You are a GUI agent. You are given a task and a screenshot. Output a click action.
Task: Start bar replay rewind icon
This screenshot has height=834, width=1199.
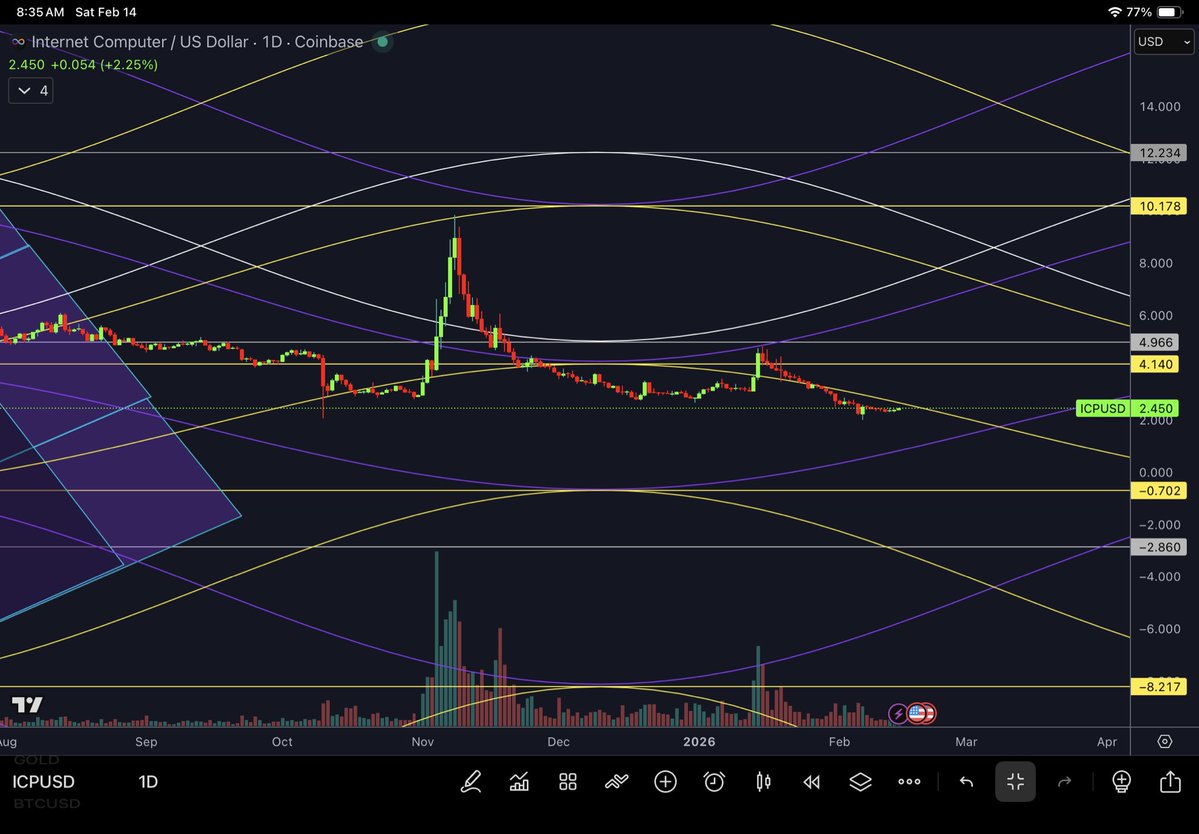[811, 781]
